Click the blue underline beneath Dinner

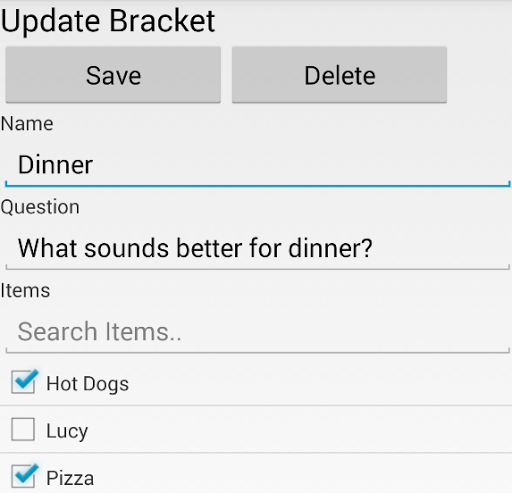pos(257,185)
